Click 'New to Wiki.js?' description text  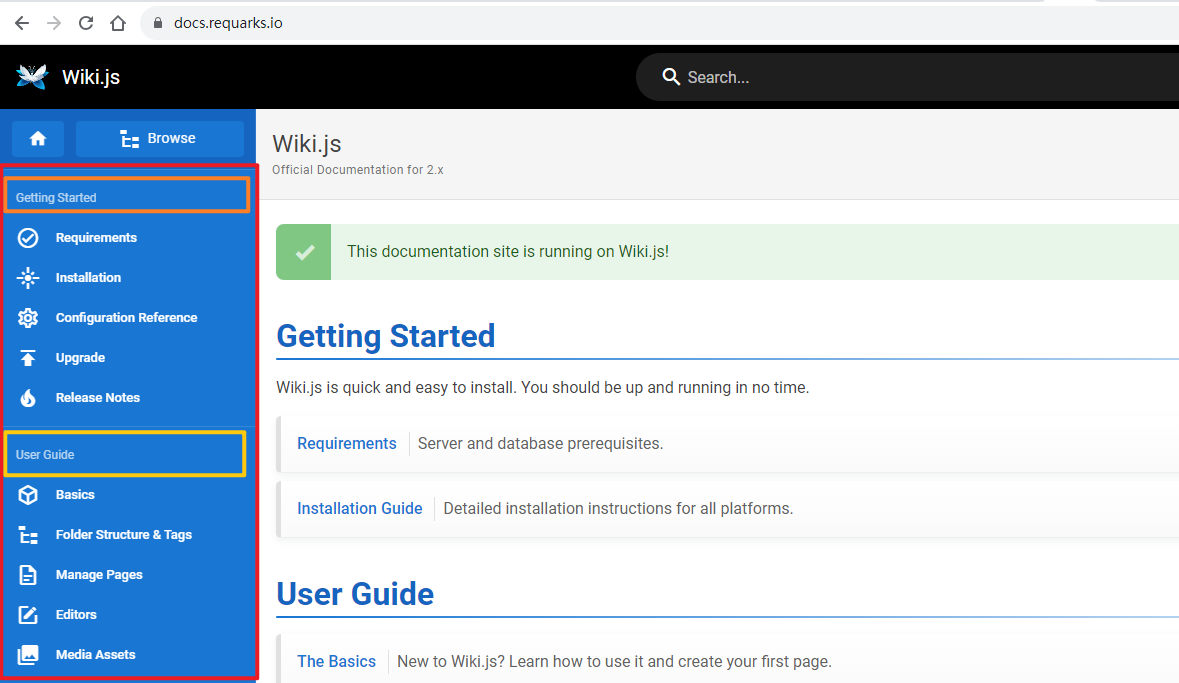pyautogui.click(x=614, y=661)
